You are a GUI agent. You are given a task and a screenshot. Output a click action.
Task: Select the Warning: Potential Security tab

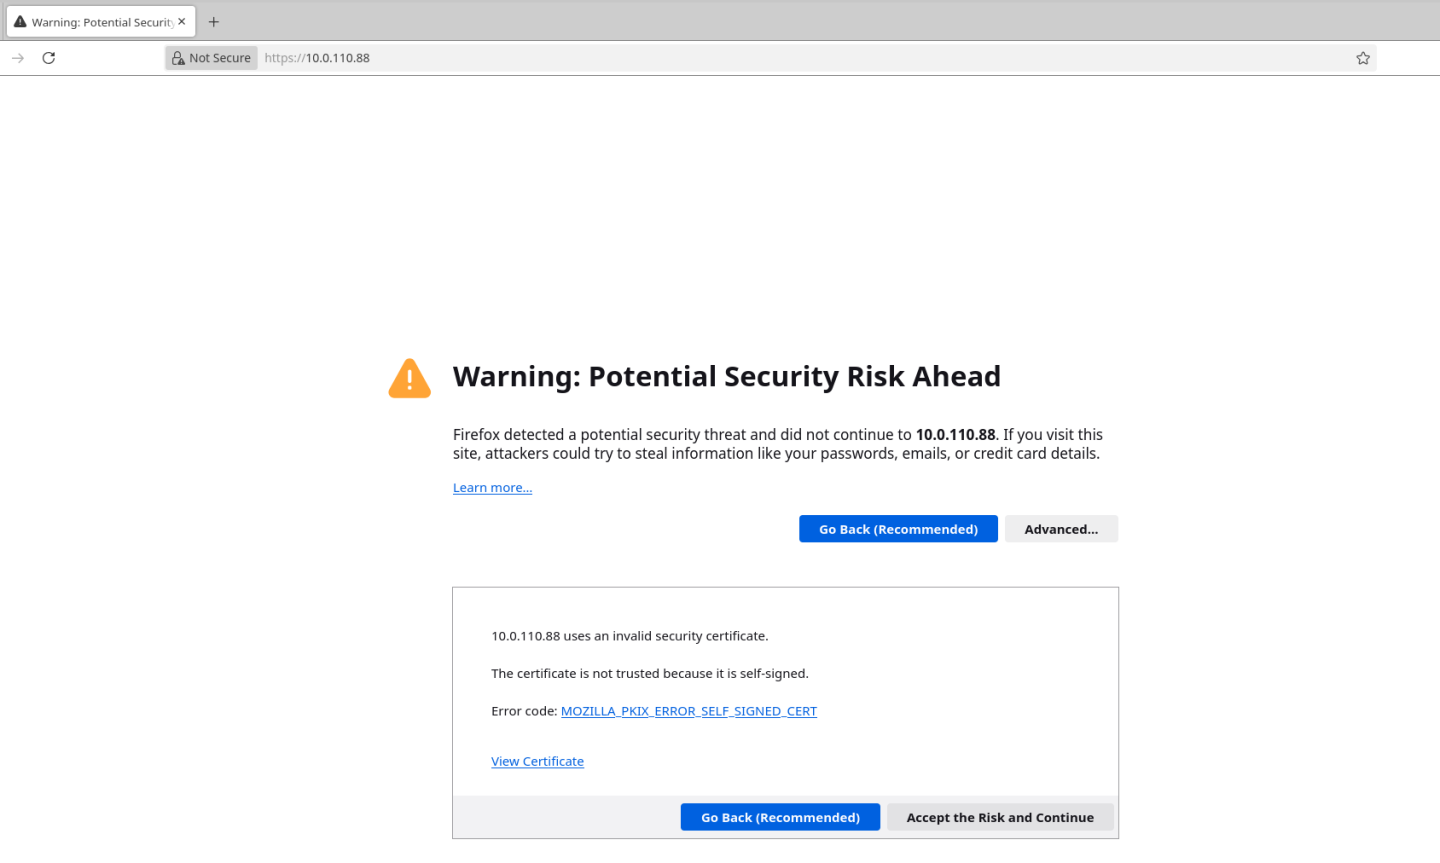96,21
